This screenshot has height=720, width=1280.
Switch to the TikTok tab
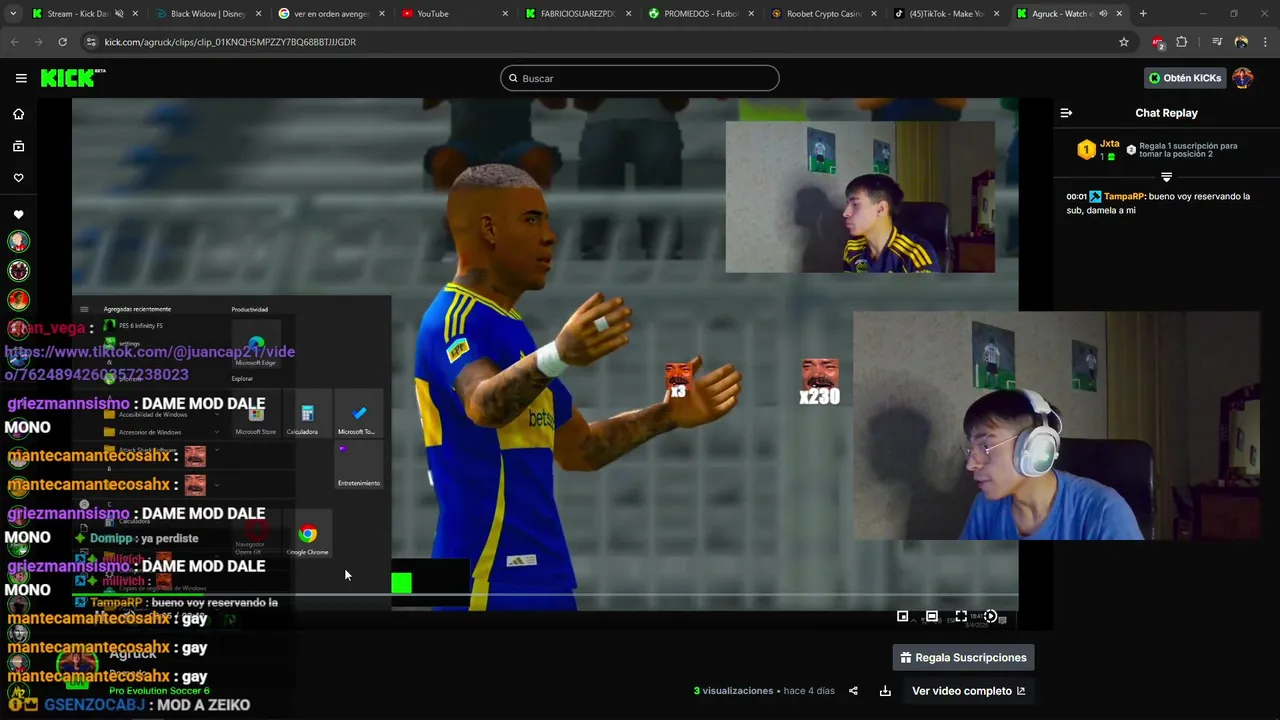tap(945, 14)
